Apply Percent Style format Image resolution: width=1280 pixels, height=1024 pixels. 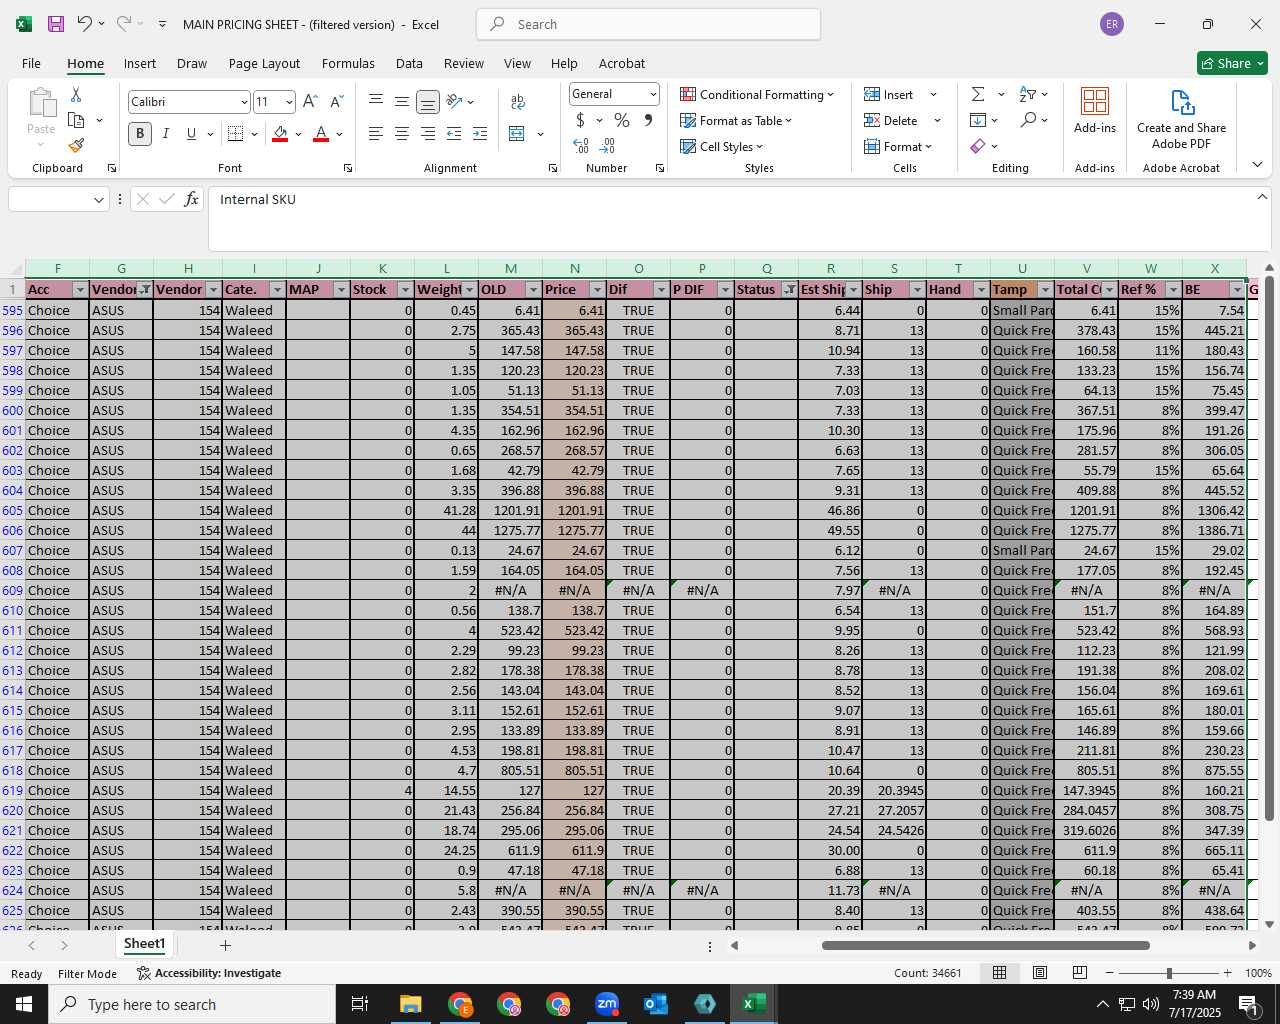[622, 120]
